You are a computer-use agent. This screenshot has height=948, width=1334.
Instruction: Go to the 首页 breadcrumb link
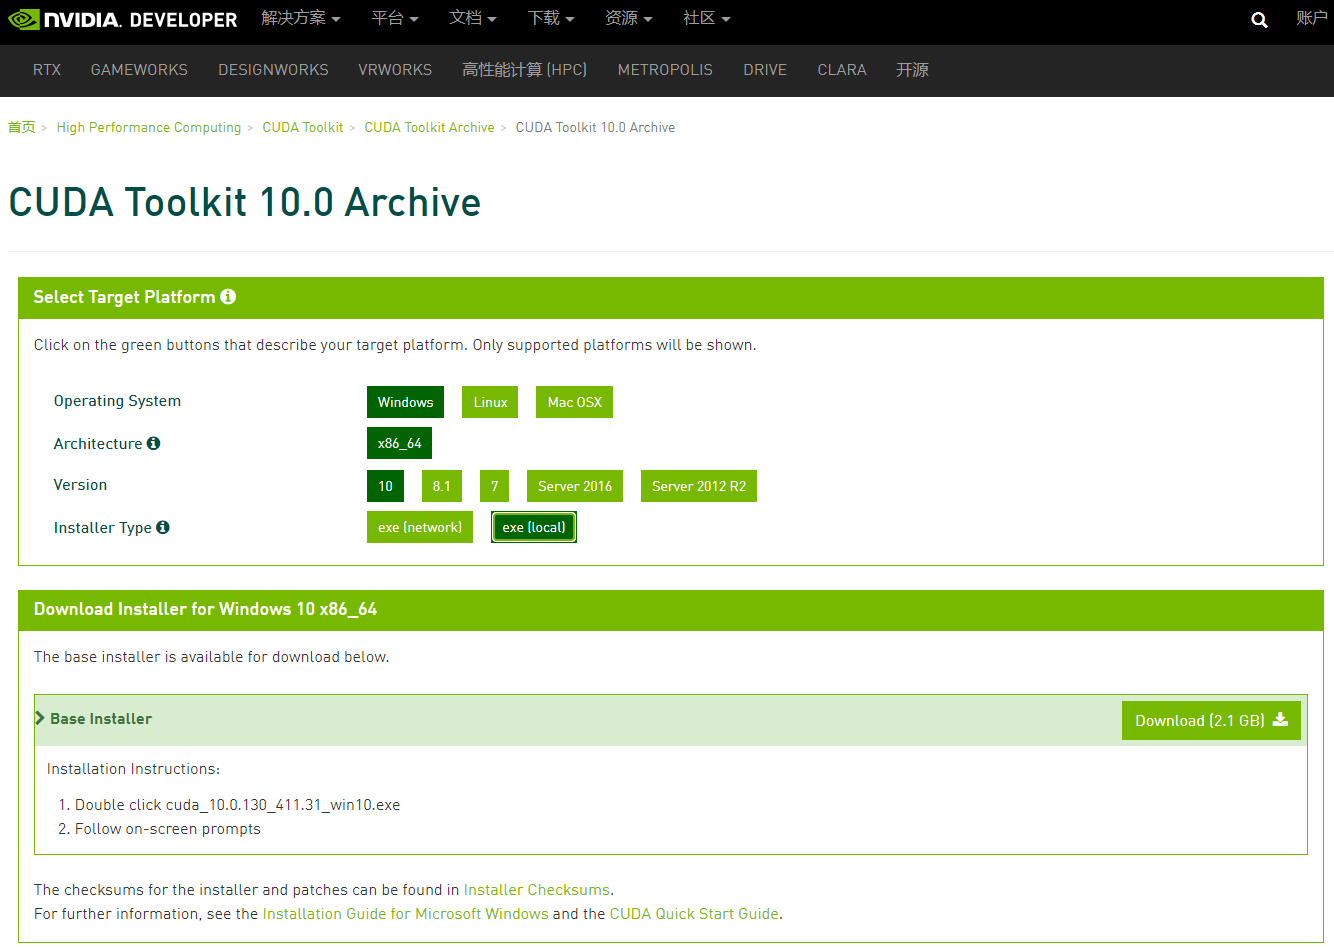(22, 127)
